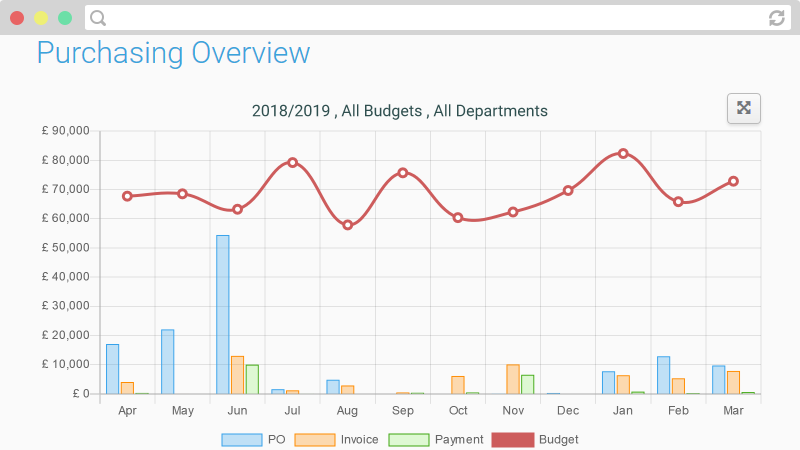Click the £ 0 axis label
800x450 pixels.
[x=81, y=393]
